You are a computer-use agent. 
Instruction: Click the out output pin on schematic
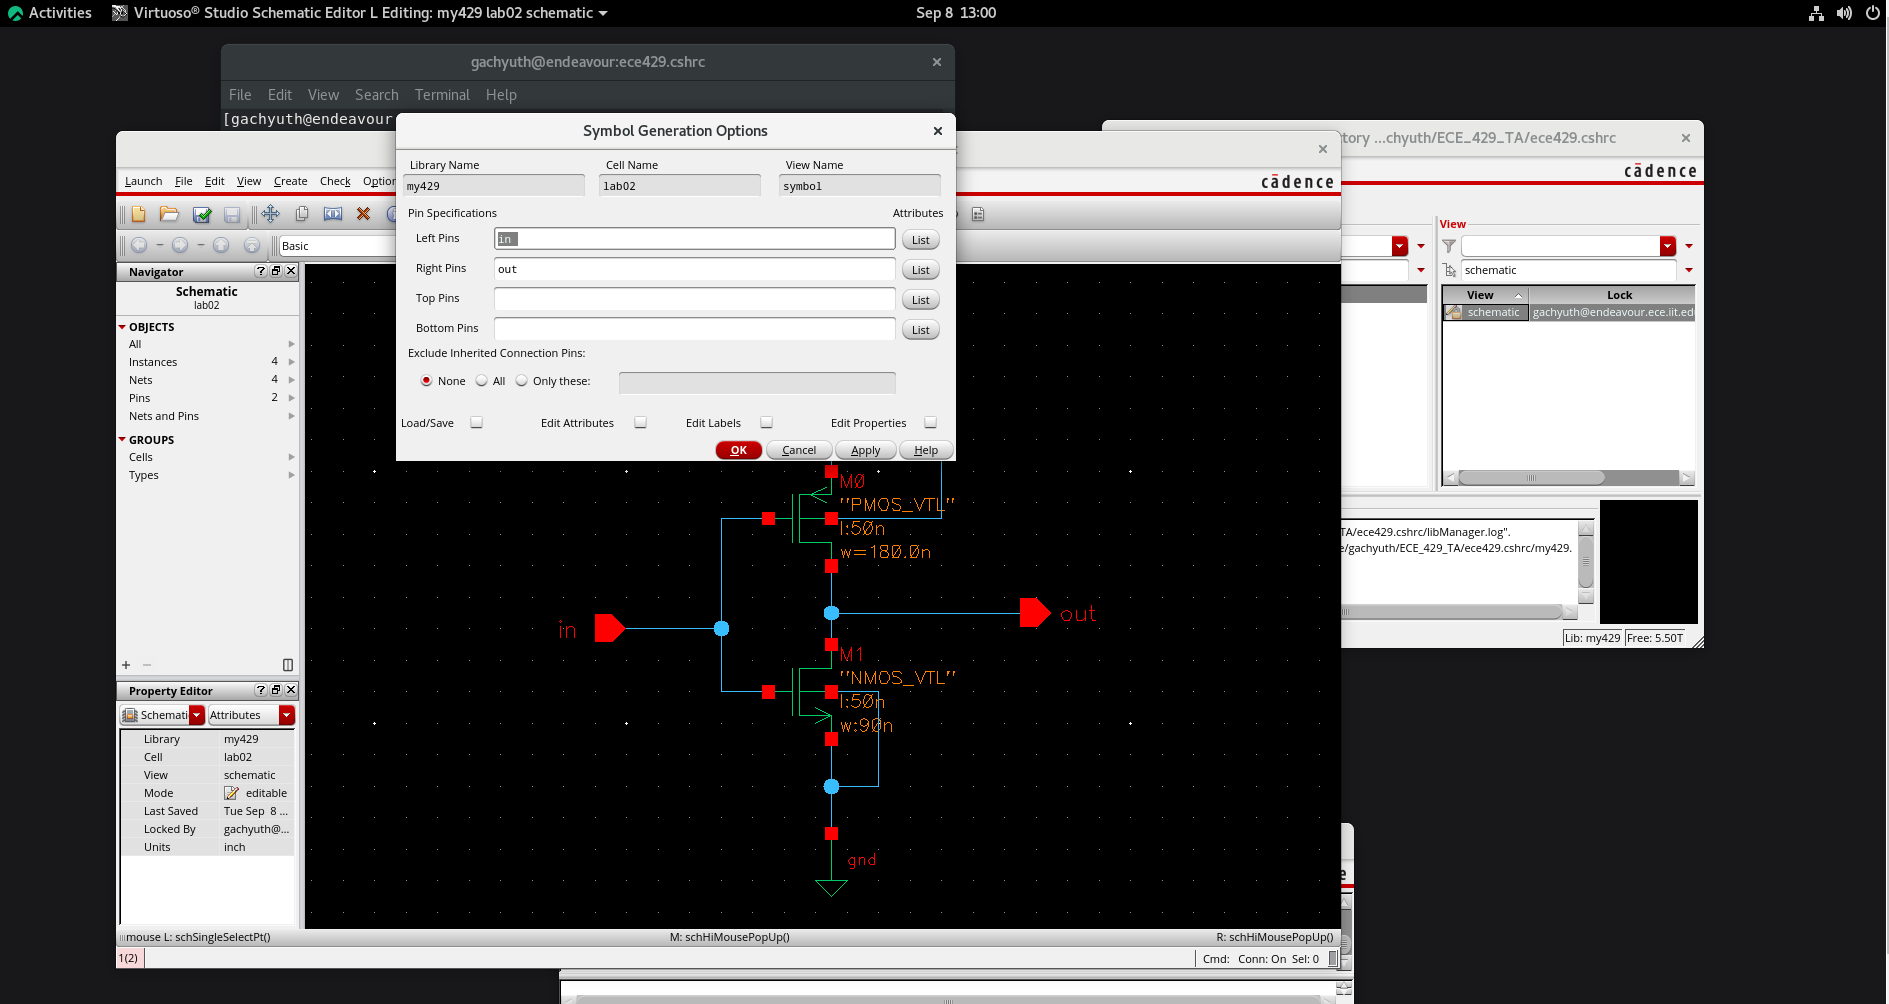1035,612
